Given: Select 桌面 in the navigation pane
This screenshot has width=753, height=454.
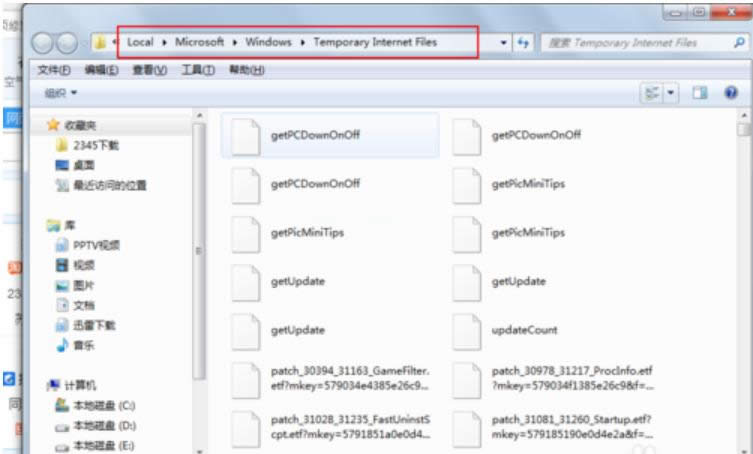Looking at the screenshot, I should pyautogui.click(x=83, y=165).
